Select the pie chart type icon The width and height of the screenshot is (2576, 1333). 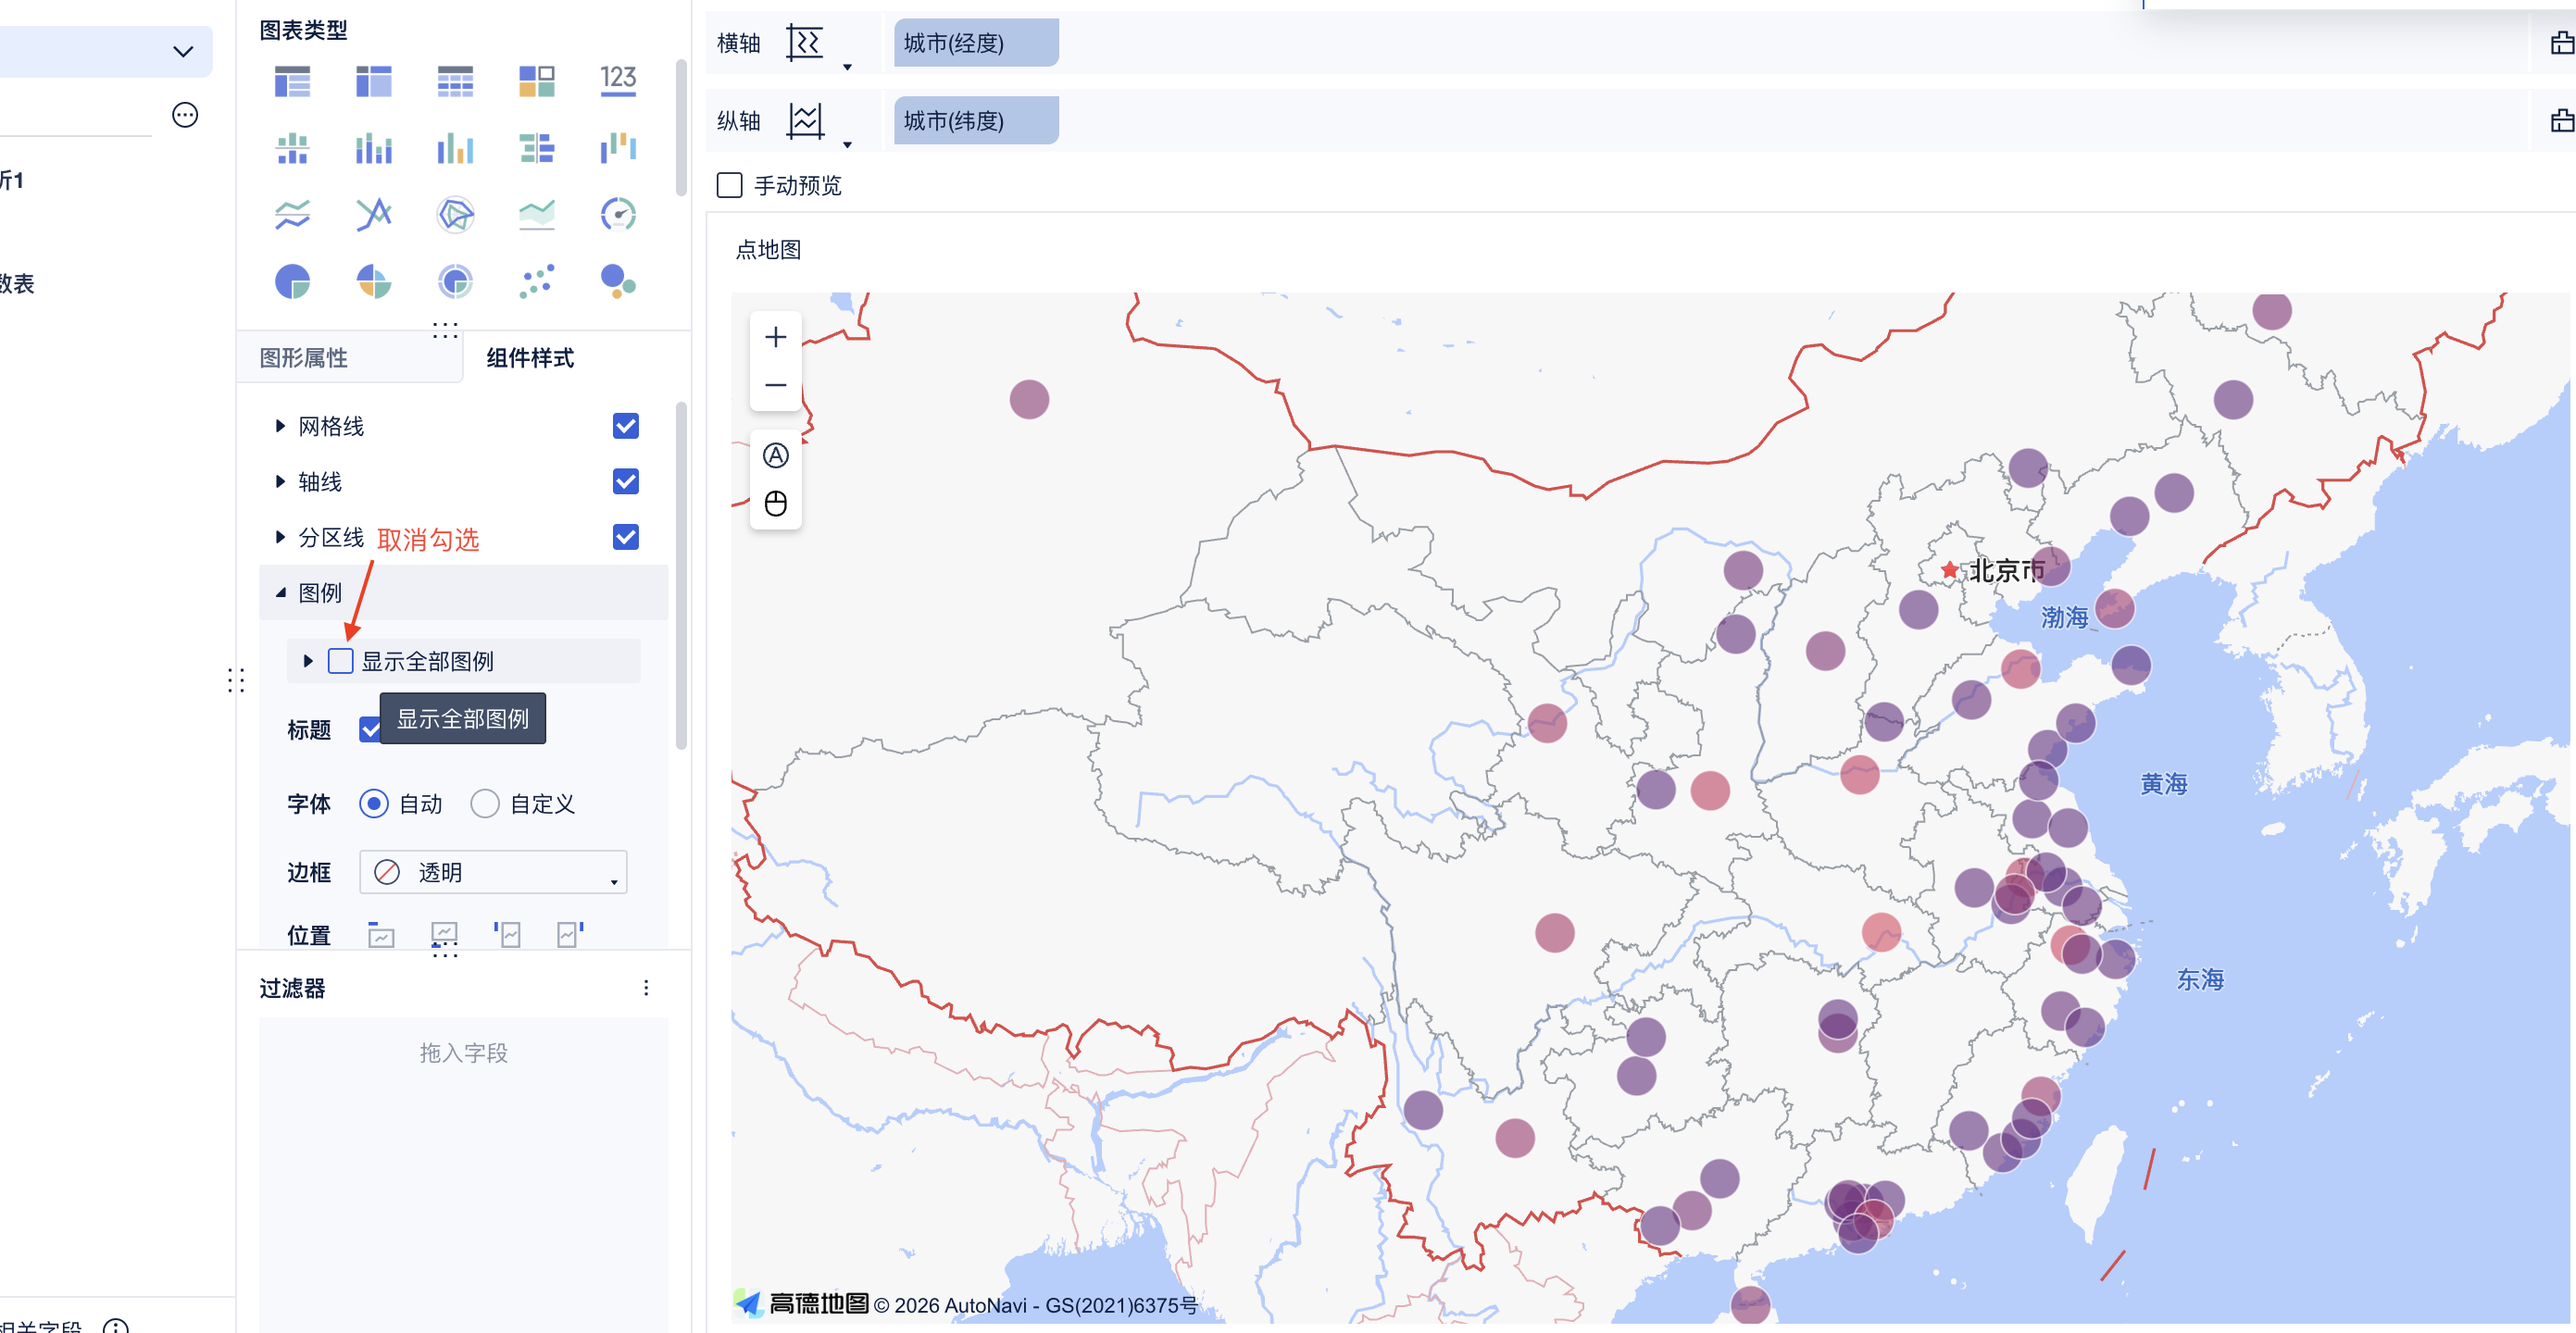point(292,282)
